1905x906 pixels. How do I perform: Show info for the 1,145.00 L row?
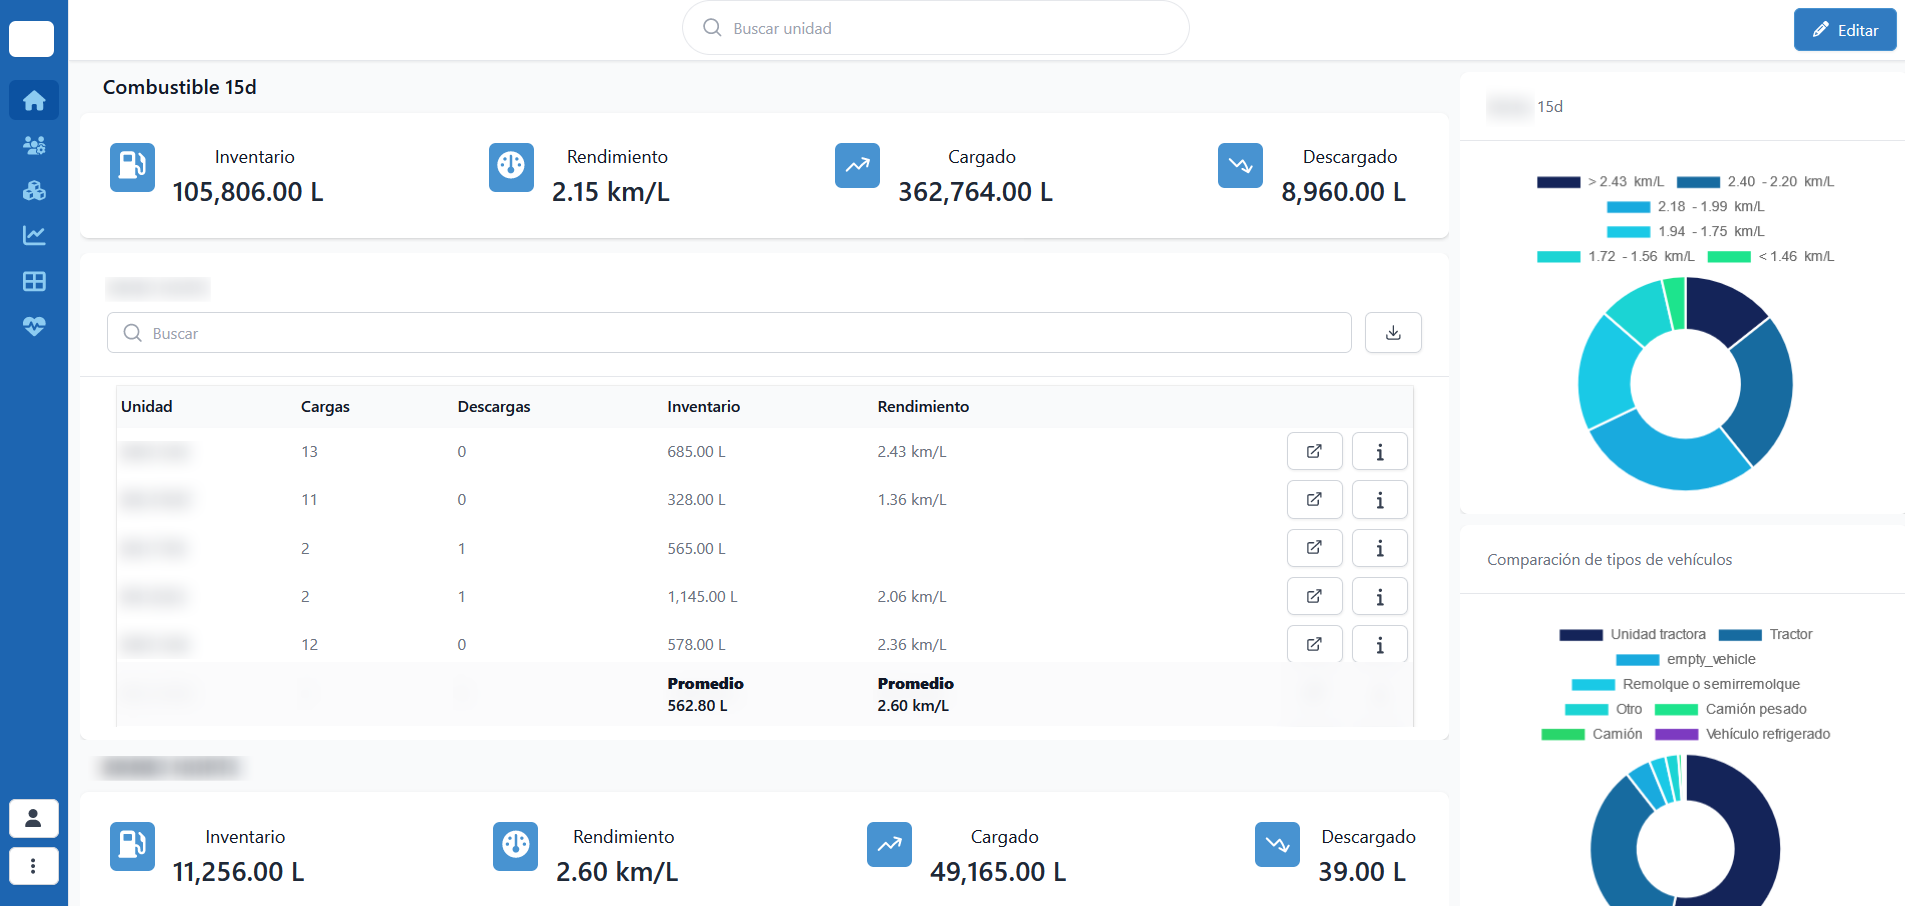1379,597
